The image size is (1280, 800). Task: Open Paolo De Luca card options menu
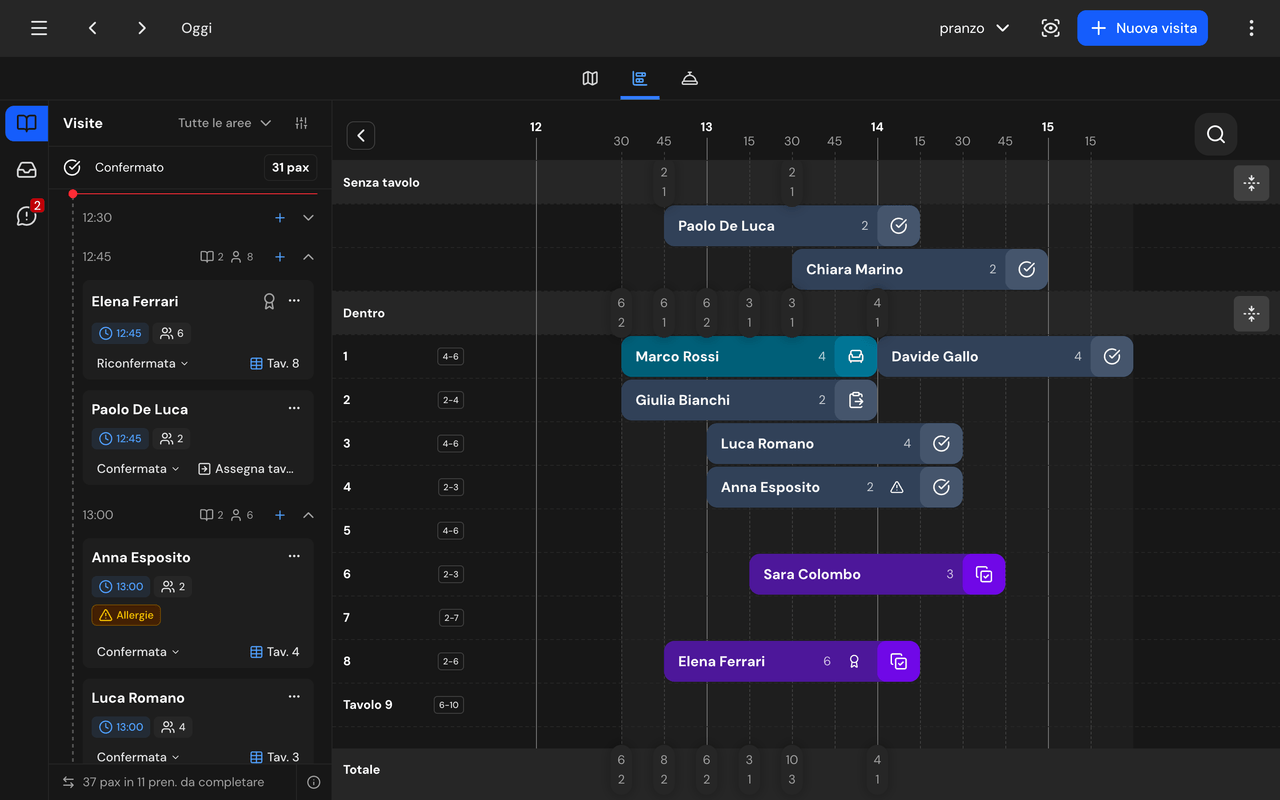click(294, 409)
